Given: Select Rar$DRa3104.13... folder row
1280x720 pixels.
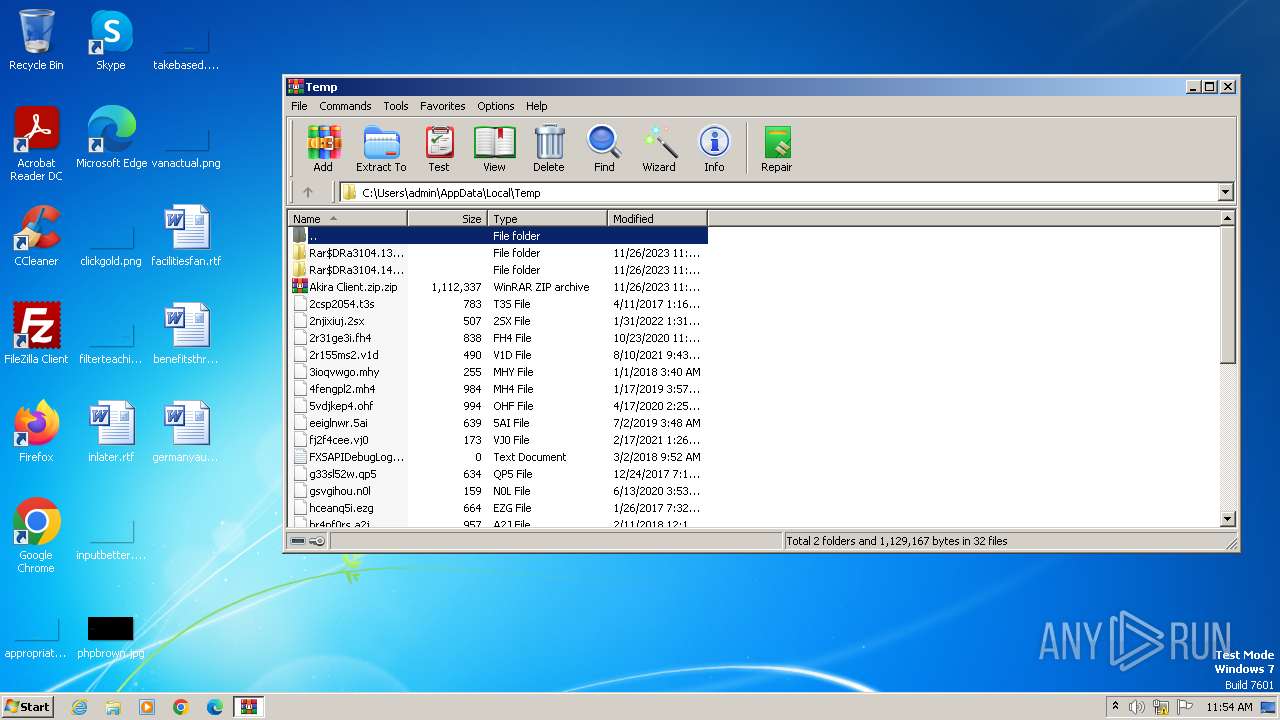Looking at the screenshot, I should 498,253.
